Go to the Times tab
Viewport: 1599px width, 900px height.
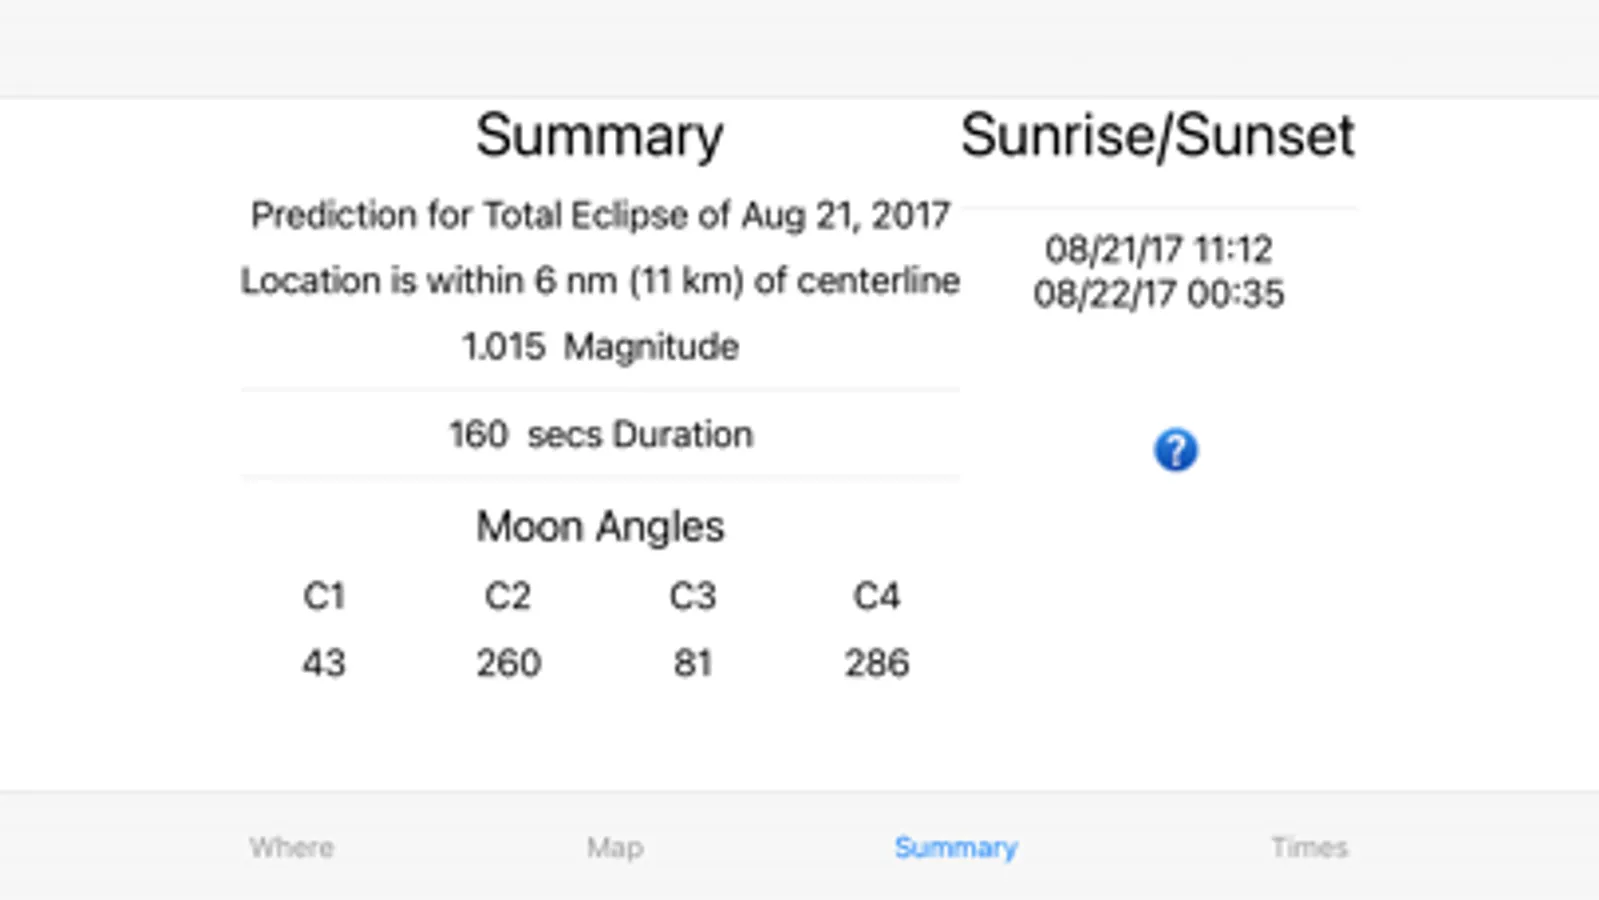point(1309,848)
